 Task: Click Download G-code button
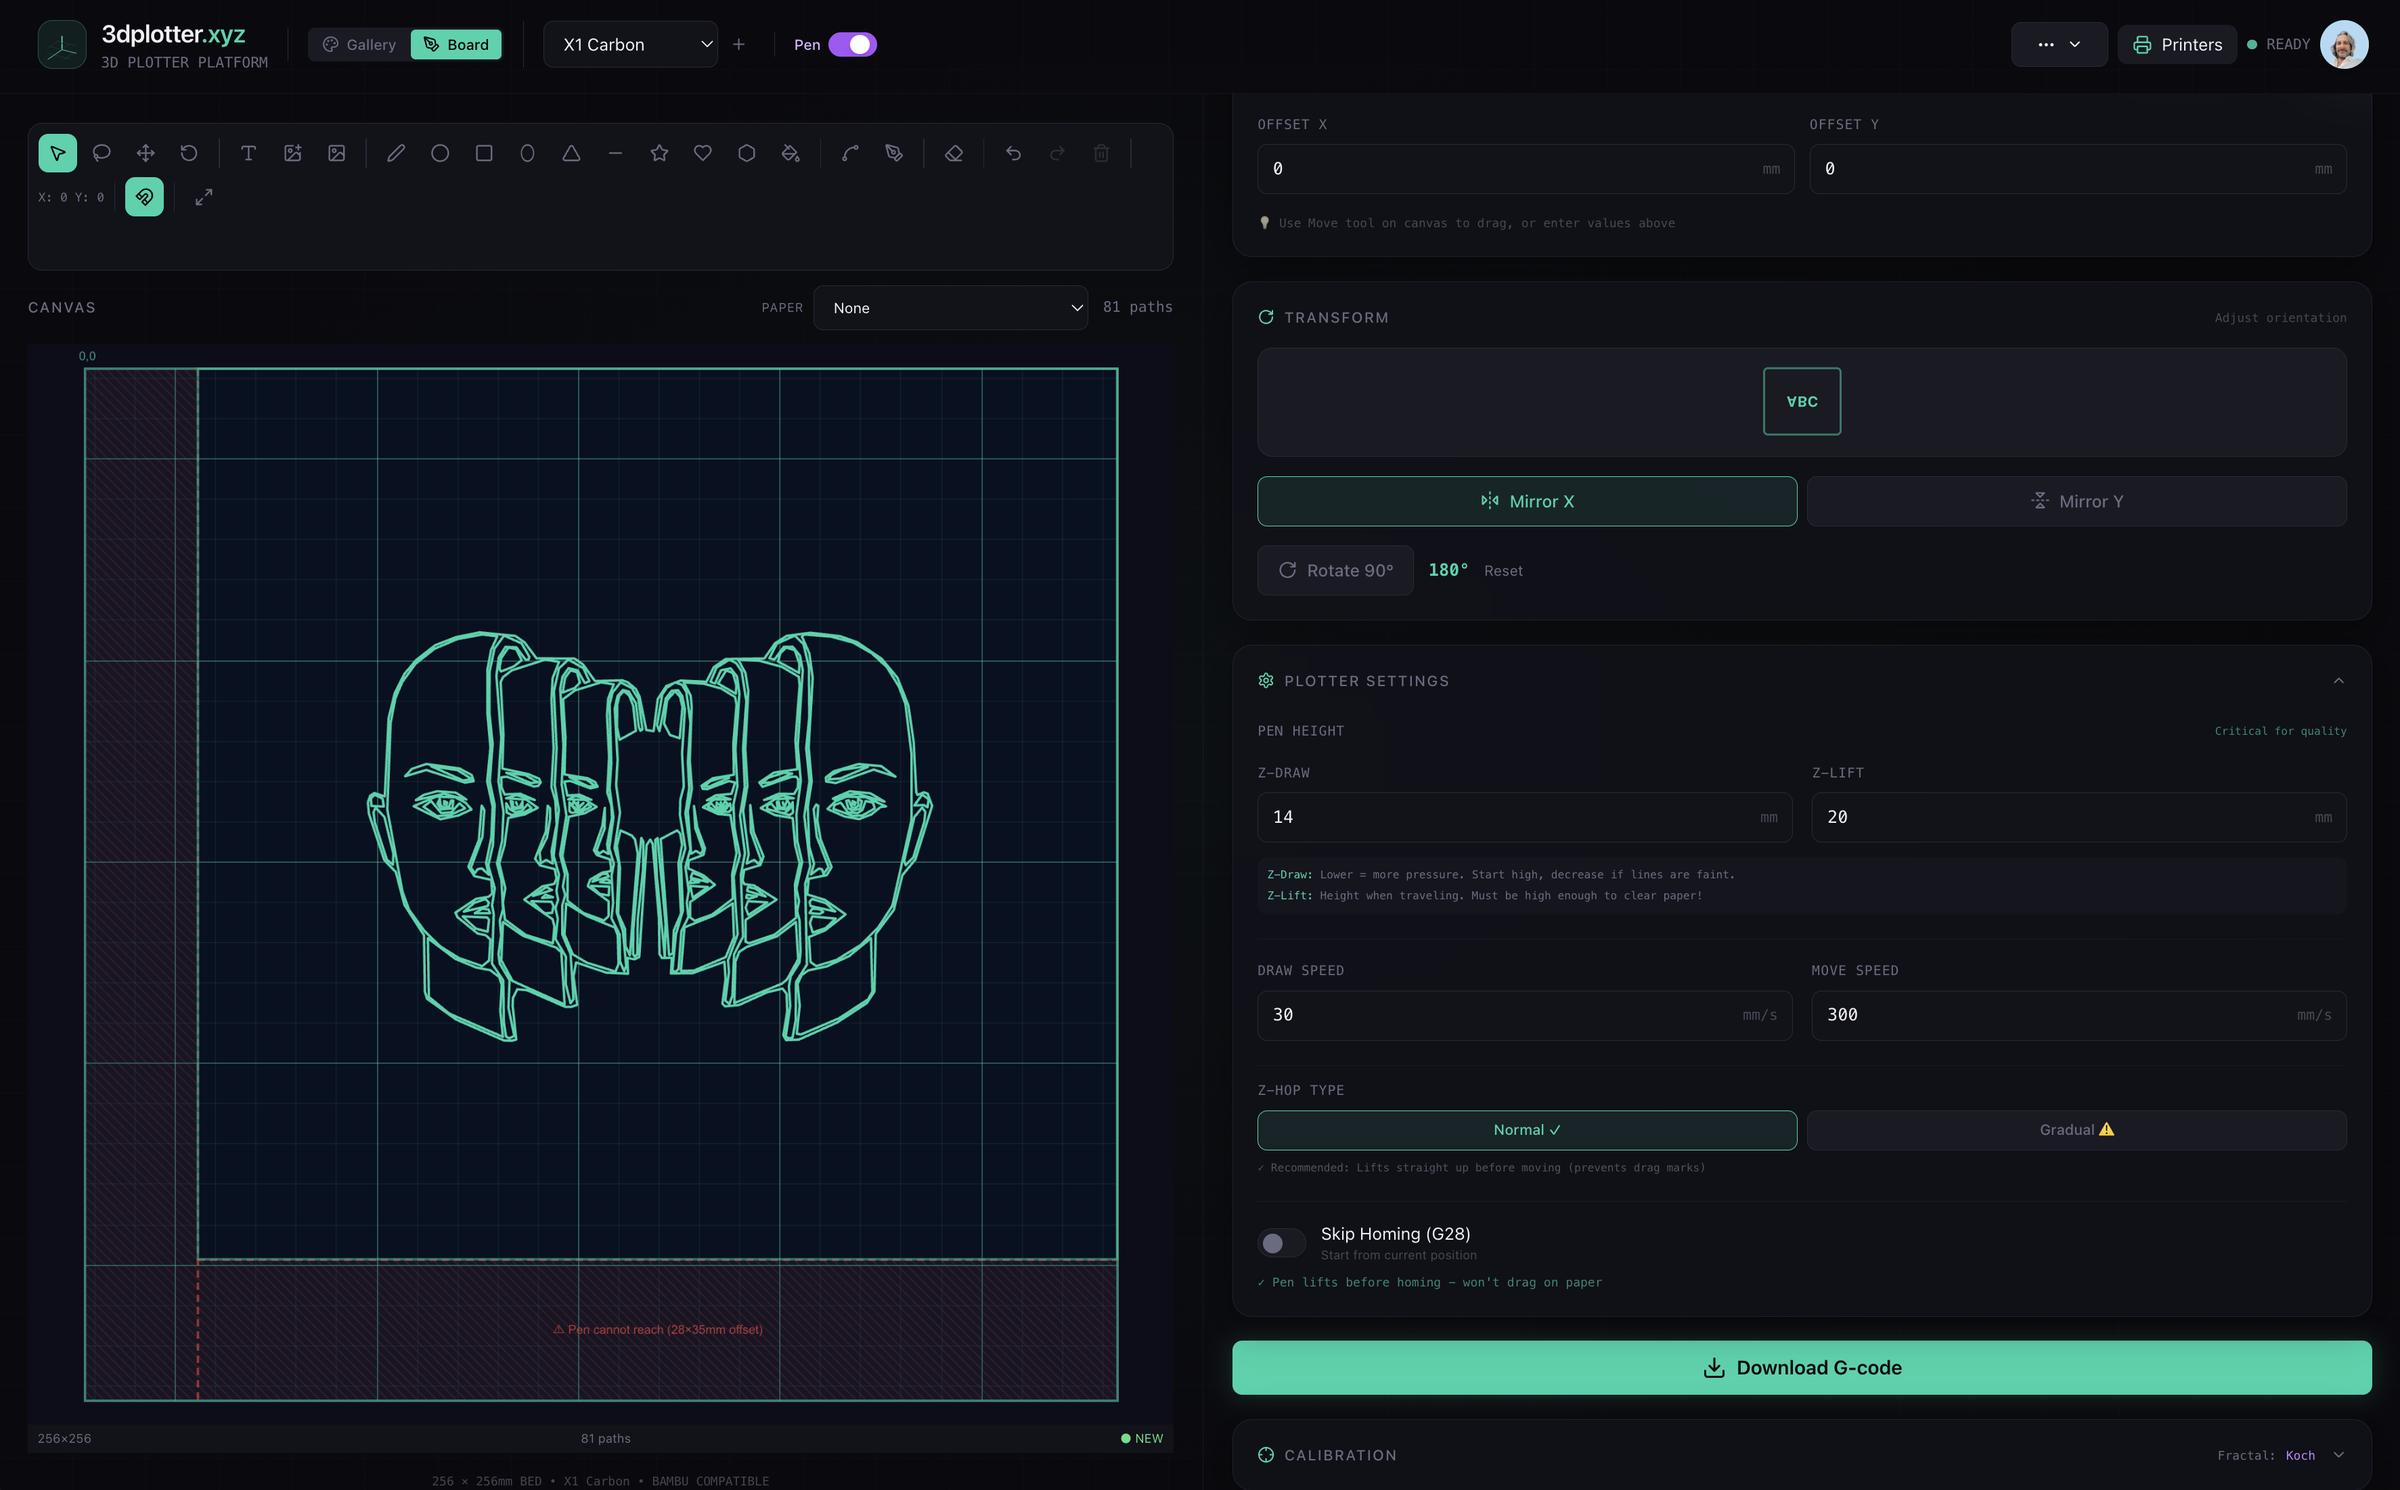click(1801, 1367)
